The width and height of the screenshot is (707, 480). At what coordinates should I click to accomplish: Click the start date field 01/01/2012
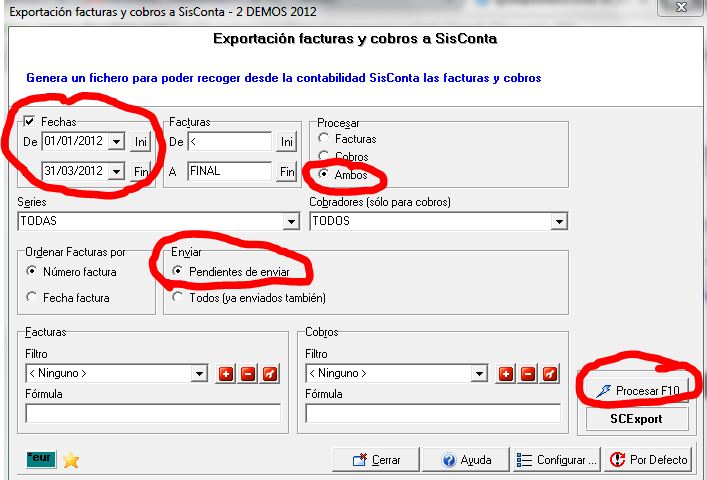[x=75, y=141]
